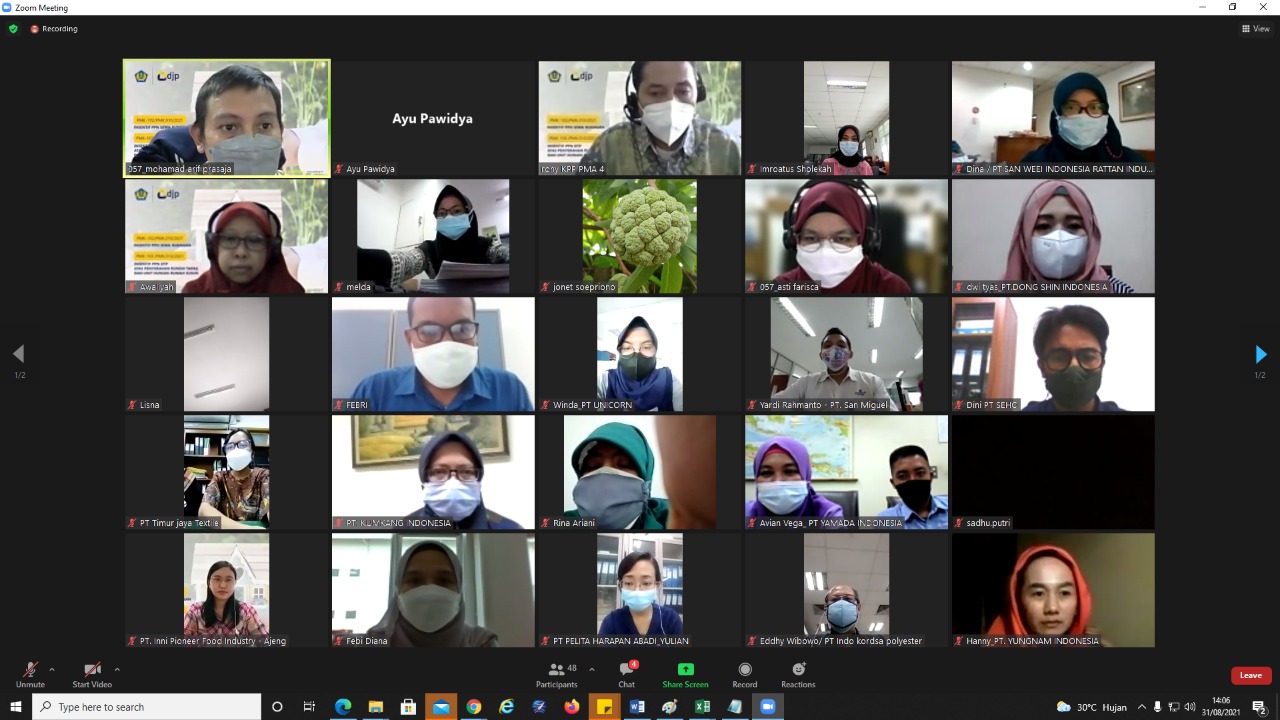Open Excel from the taskbar

(x=702, y=707)
